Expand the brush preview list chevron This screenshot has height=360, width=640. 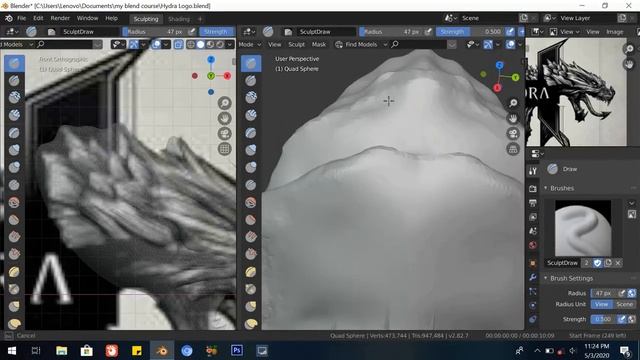point(632,203)
